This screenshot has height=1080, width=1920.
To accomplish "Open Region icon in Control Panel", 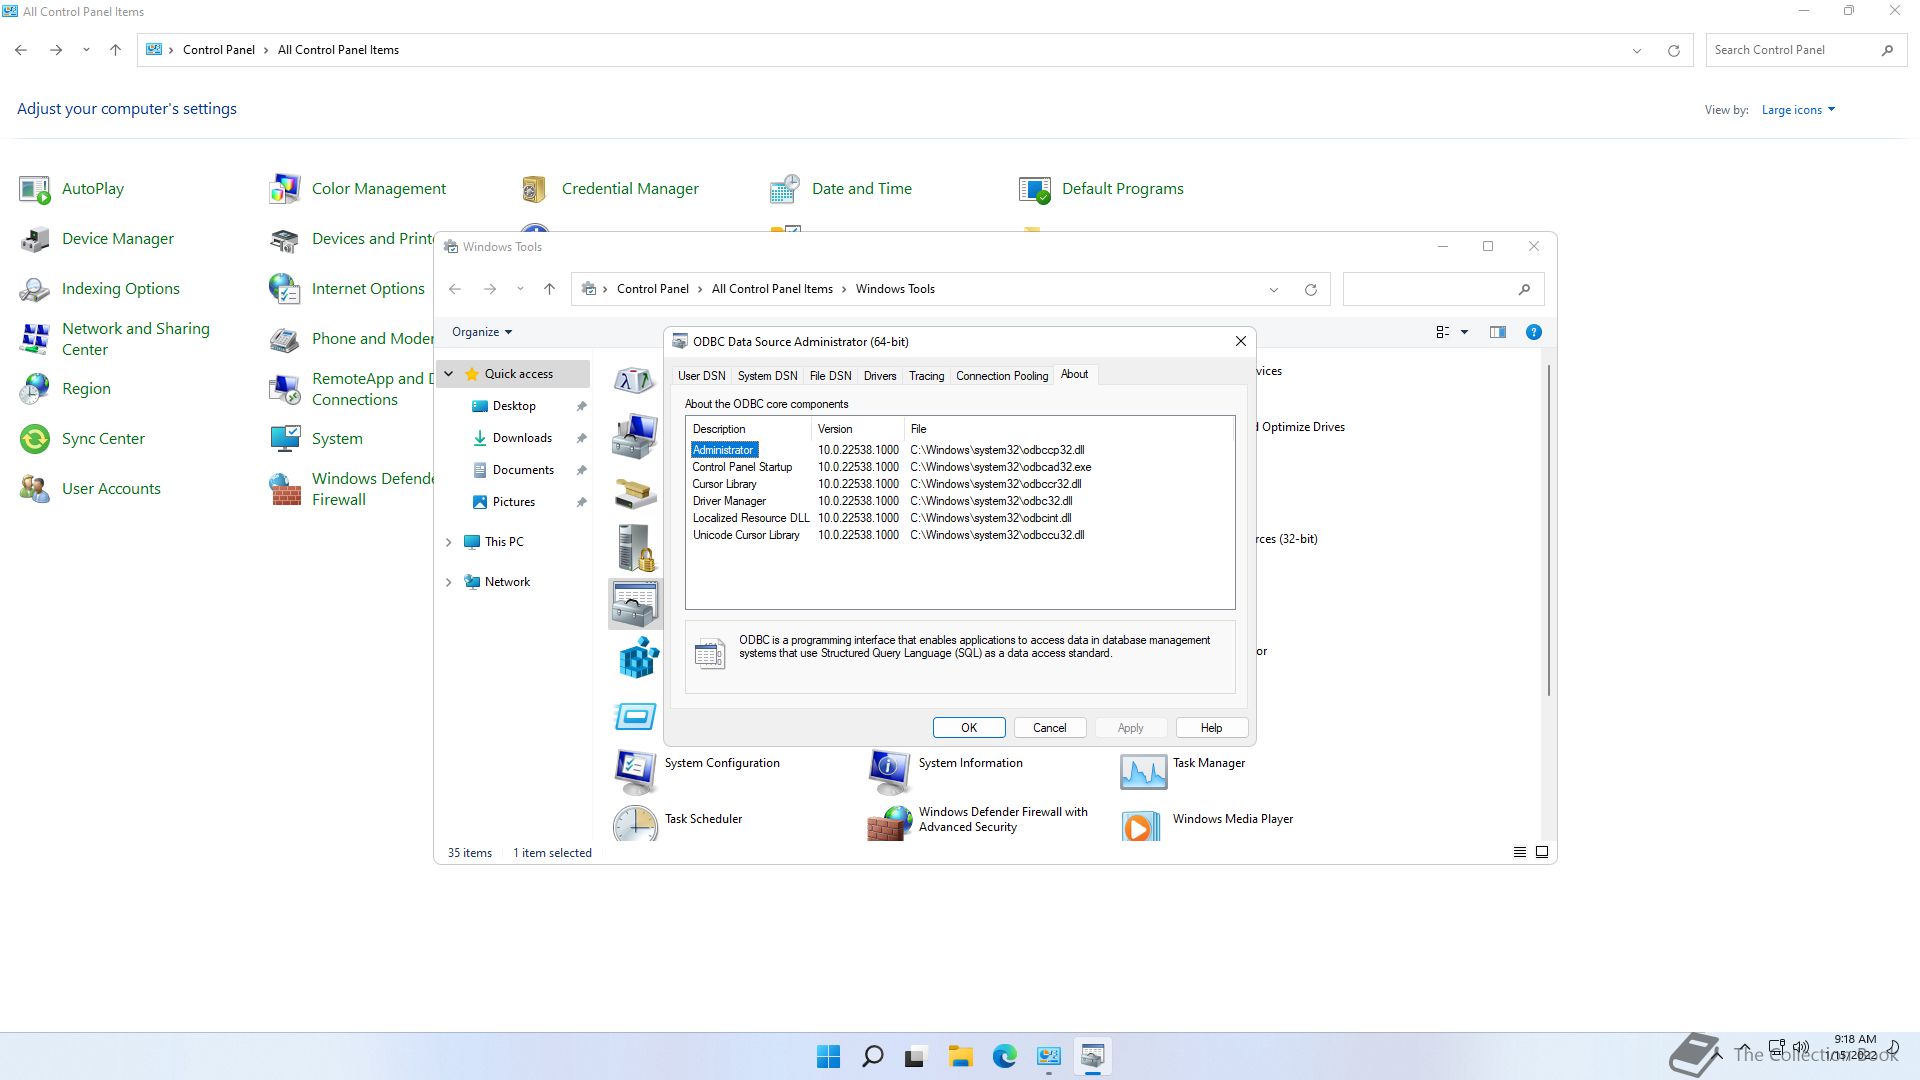I will click(x=65, y=389).
